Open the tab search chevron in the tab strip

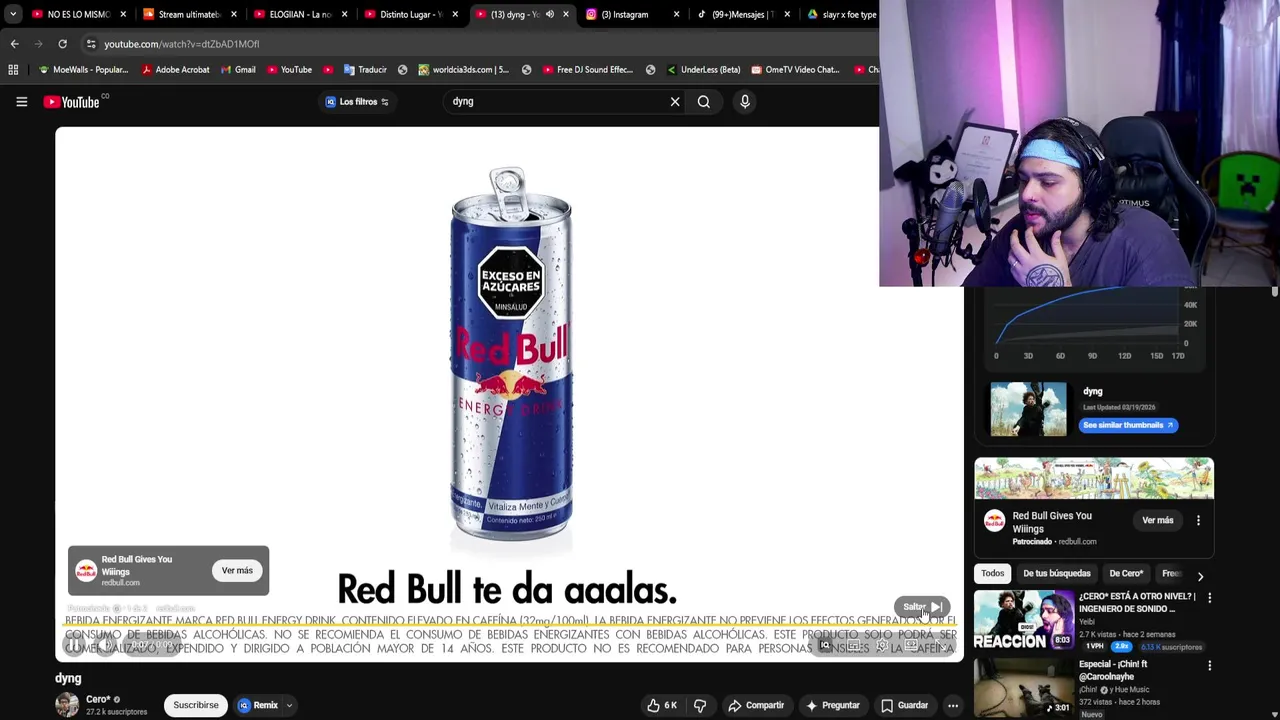(x=12, y=14)
